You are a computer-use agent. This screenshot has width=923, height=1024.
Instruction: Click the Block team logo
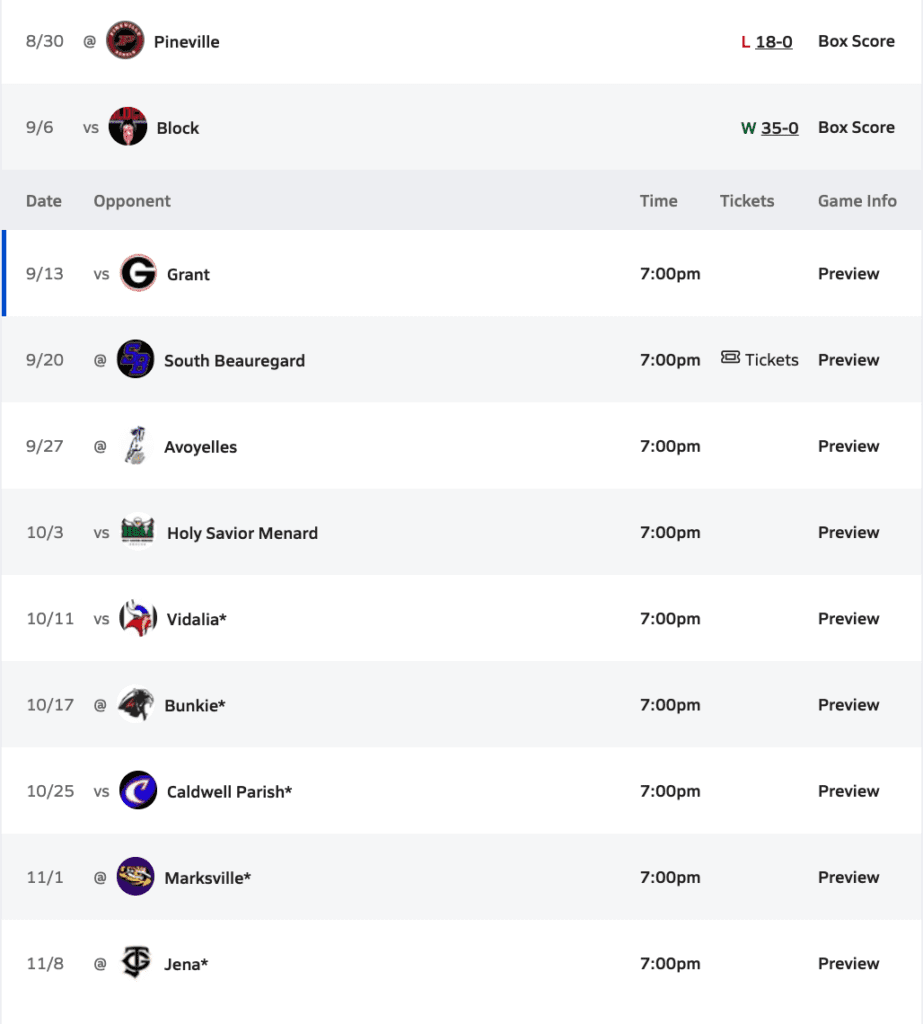click(128, 127)
